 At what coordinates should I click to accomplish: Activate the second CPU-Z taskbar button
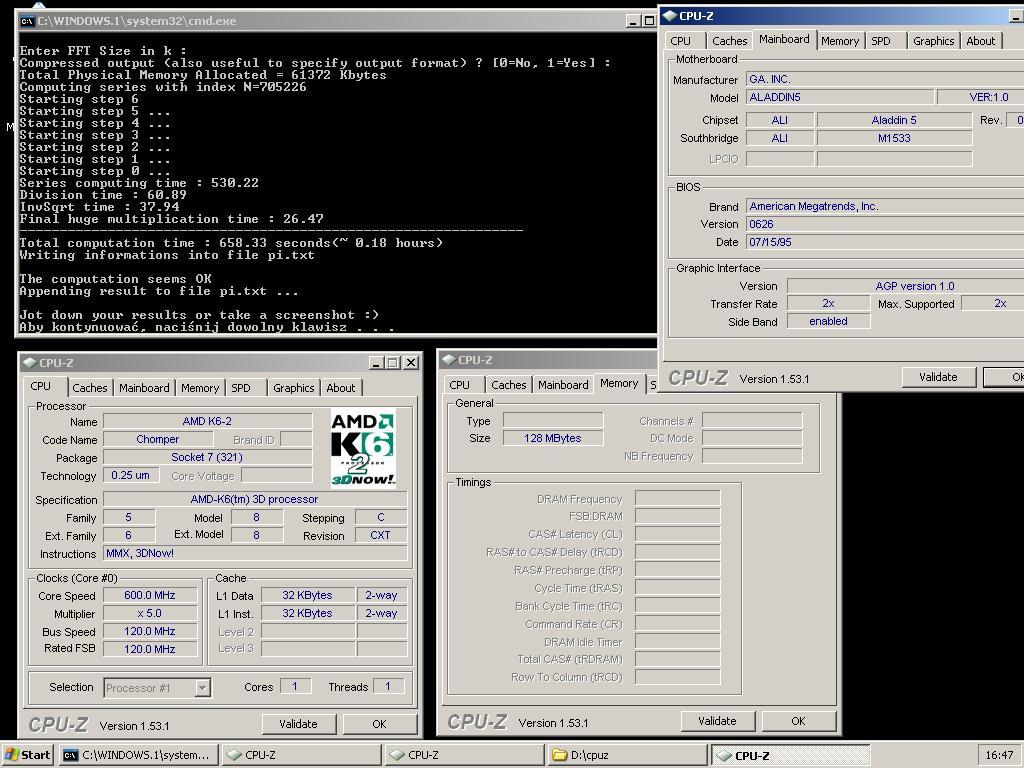point(464,755)
